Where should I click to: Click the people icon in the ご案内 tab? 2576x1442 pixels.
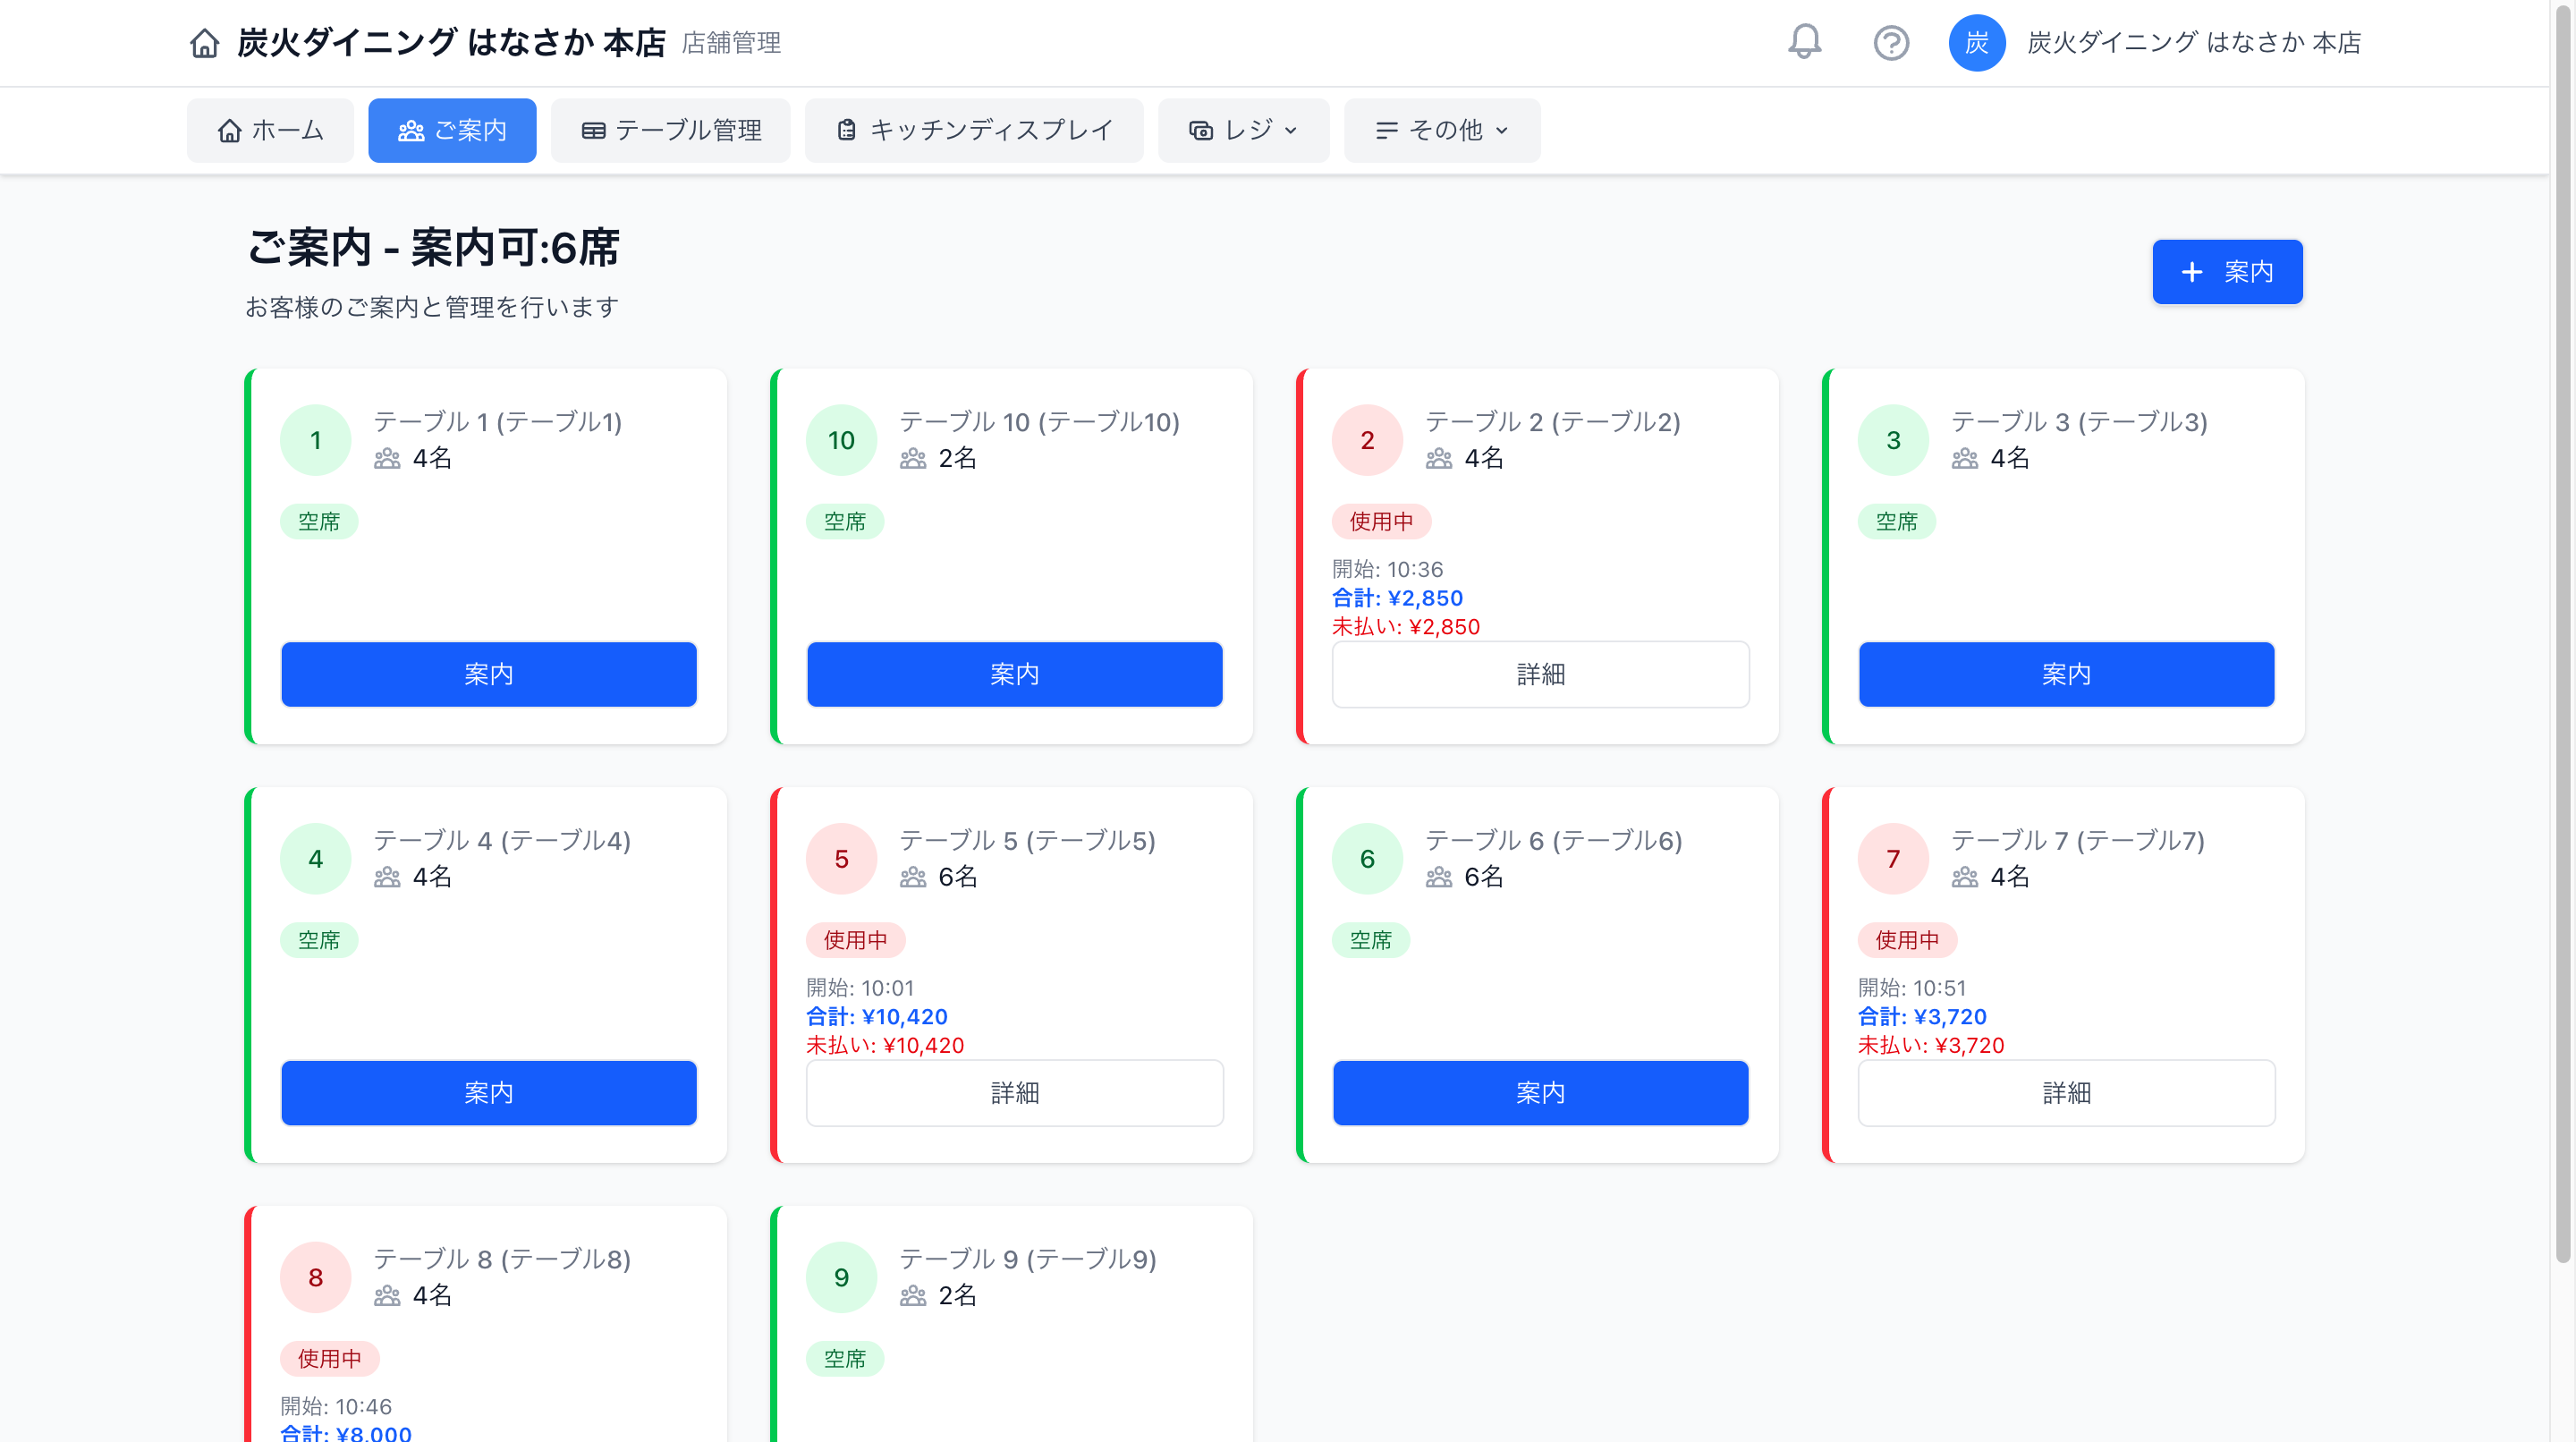[x=411, y=131]
